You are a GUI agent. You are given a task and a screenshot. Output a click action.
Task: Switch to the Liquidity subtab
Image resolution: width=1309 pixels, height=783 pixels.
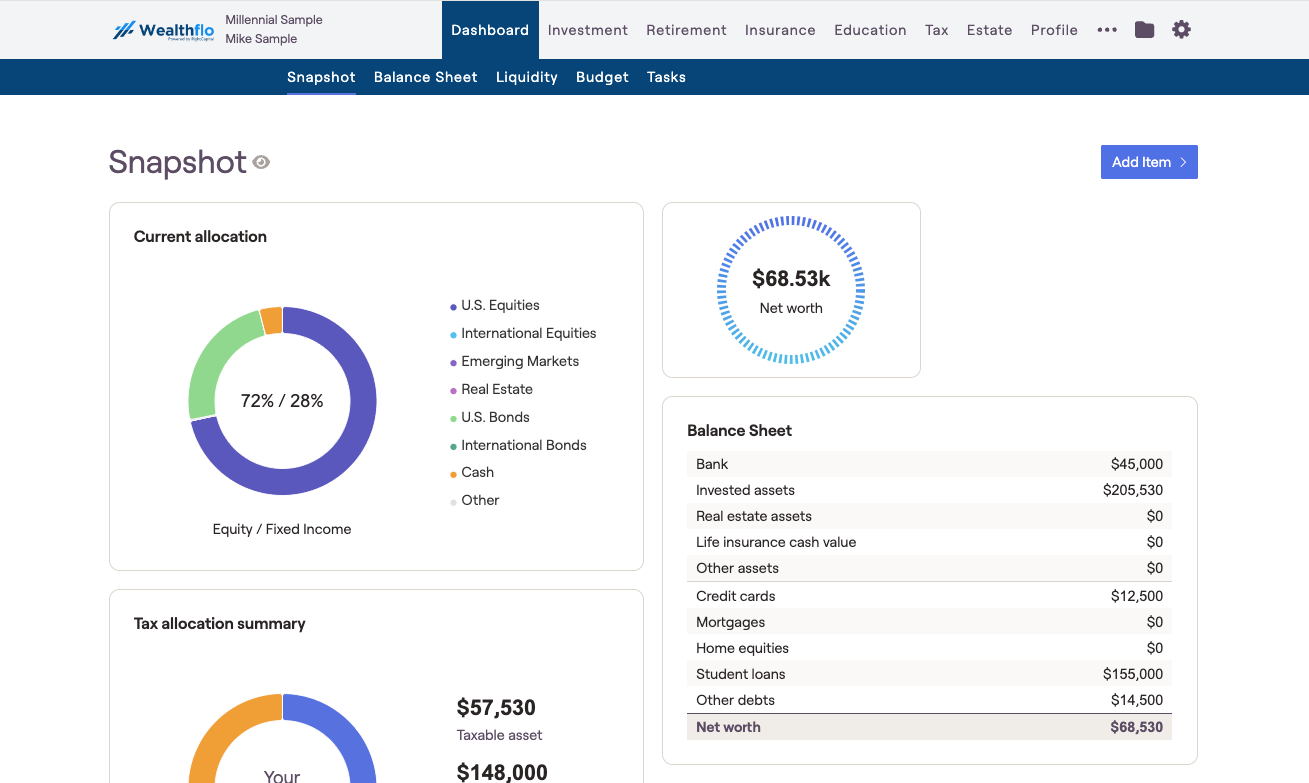click(527, 77)
